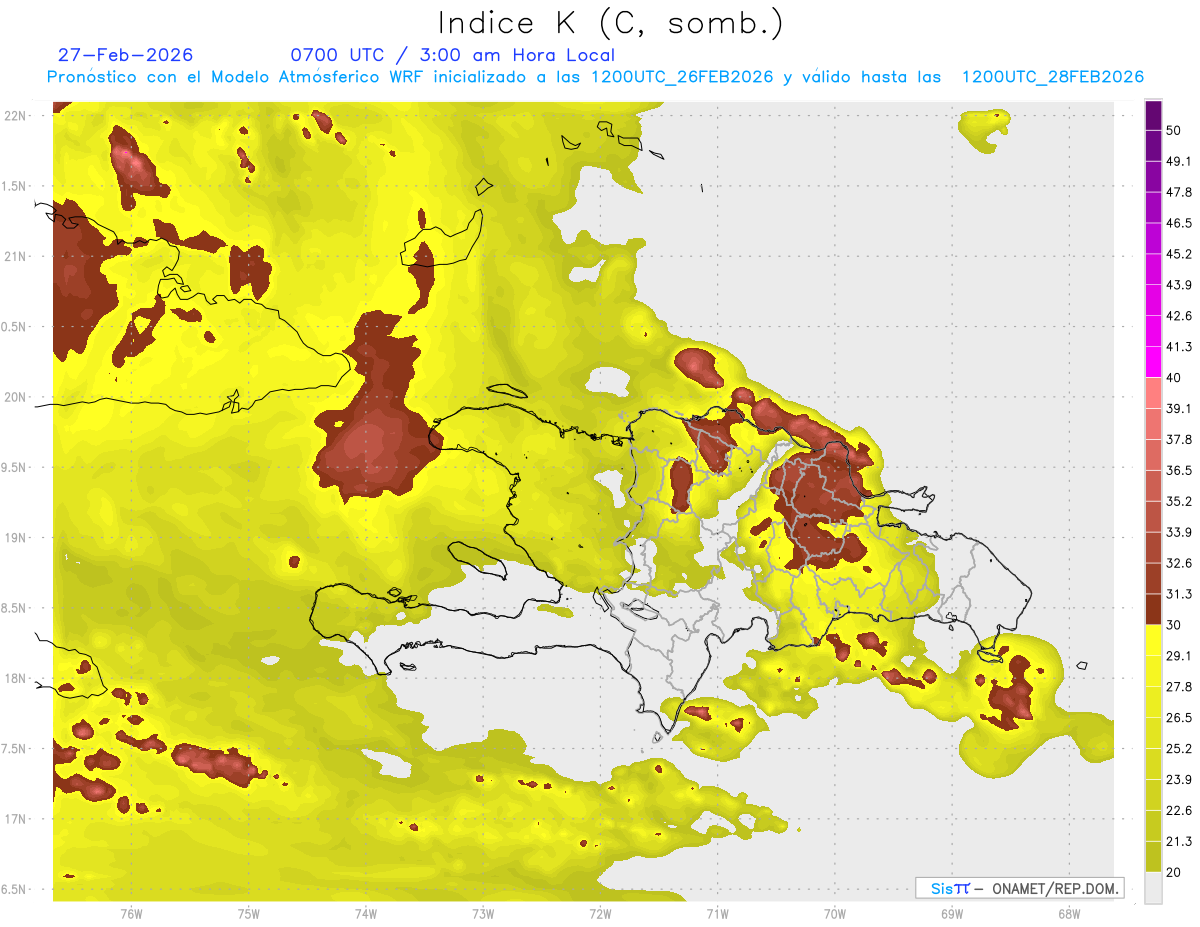The image size is (1200, 927).
Task: Click the bright yellow swatch between 29.1 and 30
Action: [1154, 640]
